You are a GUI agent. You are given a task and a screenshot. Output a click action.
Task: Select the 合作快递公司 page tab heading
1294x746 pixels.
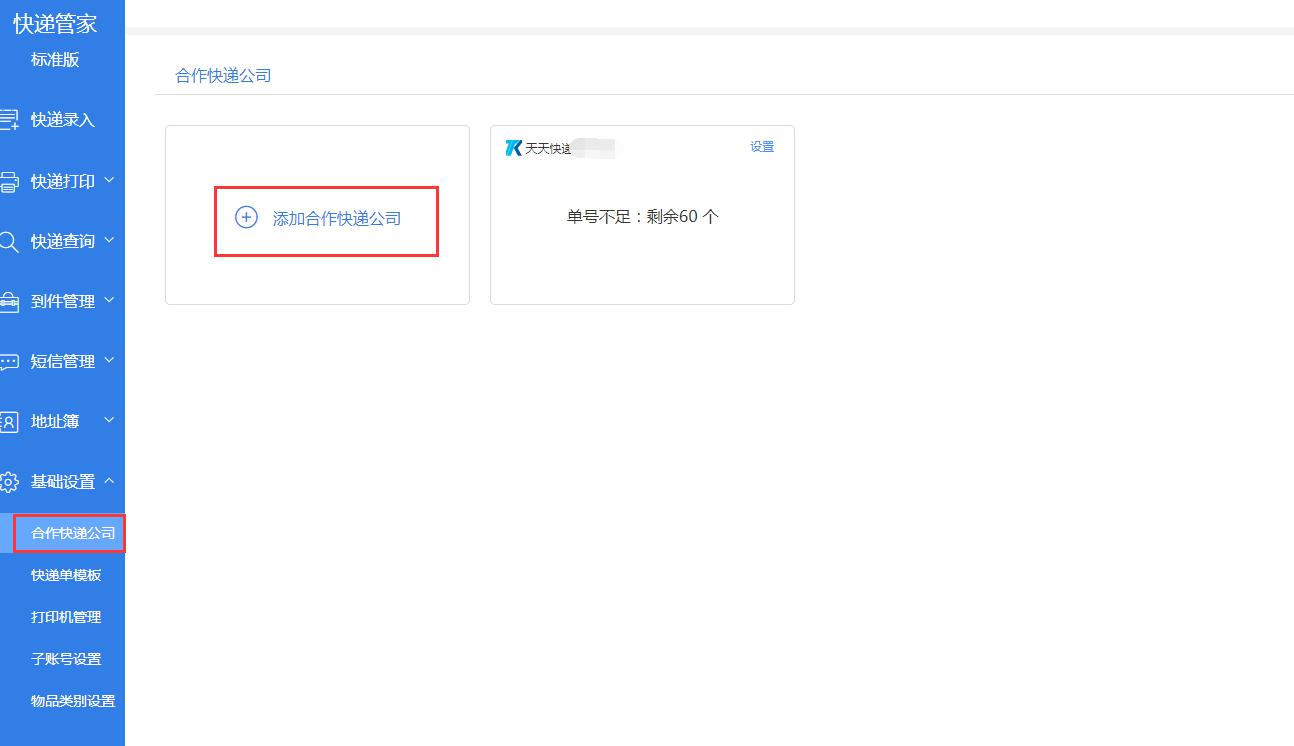click(x=223, y=76)
